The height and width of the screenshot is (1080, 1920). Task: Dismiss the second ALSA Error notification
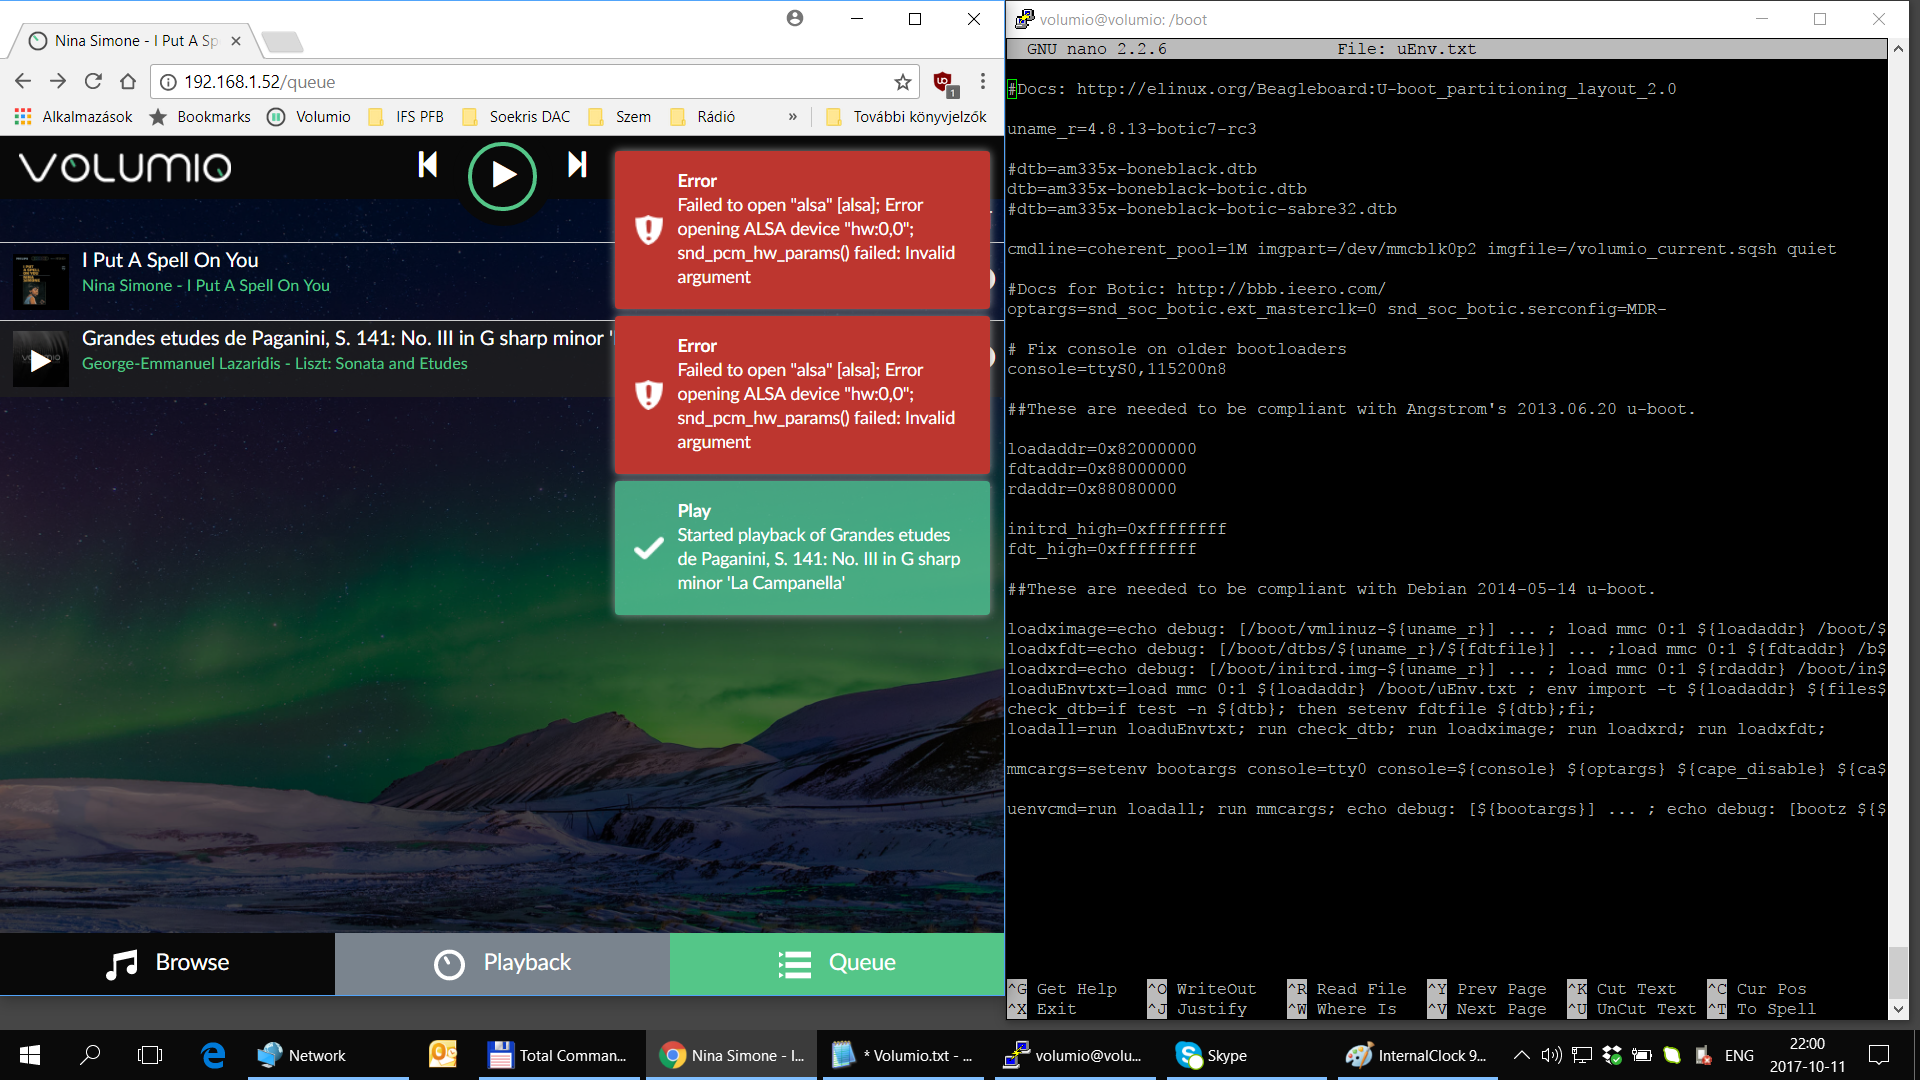coord(802,394)
